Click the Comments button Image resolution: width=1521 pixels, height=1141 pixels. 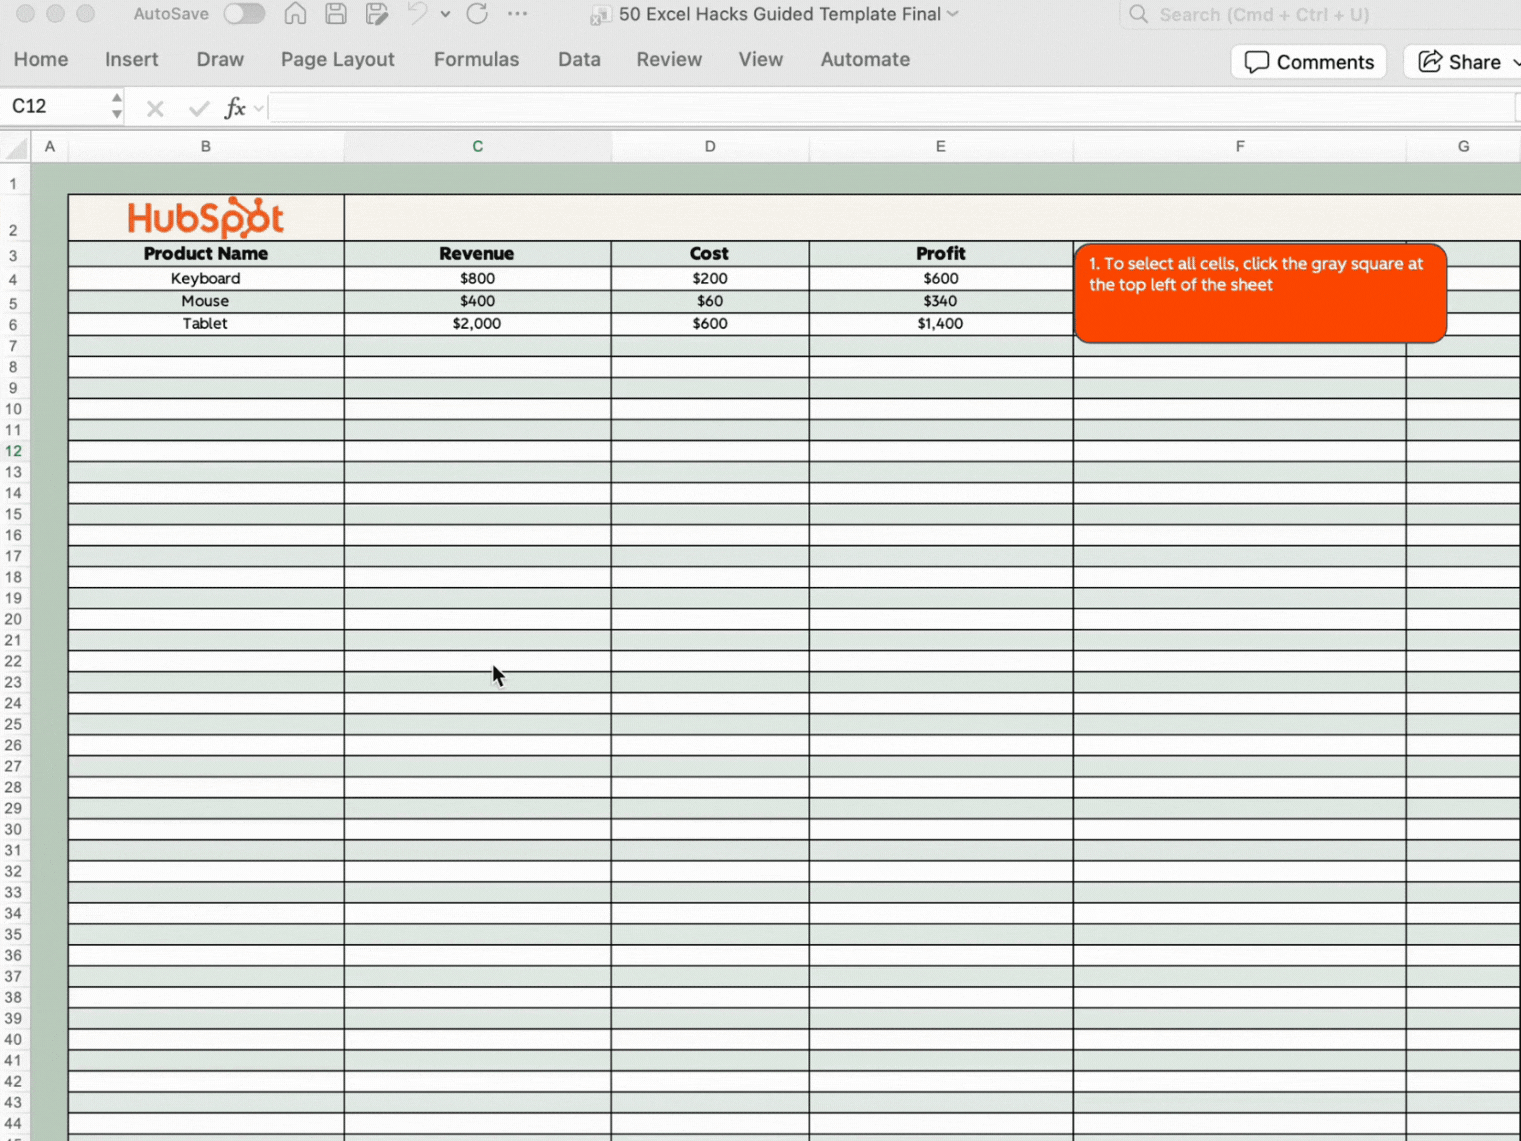(1308, 62)
